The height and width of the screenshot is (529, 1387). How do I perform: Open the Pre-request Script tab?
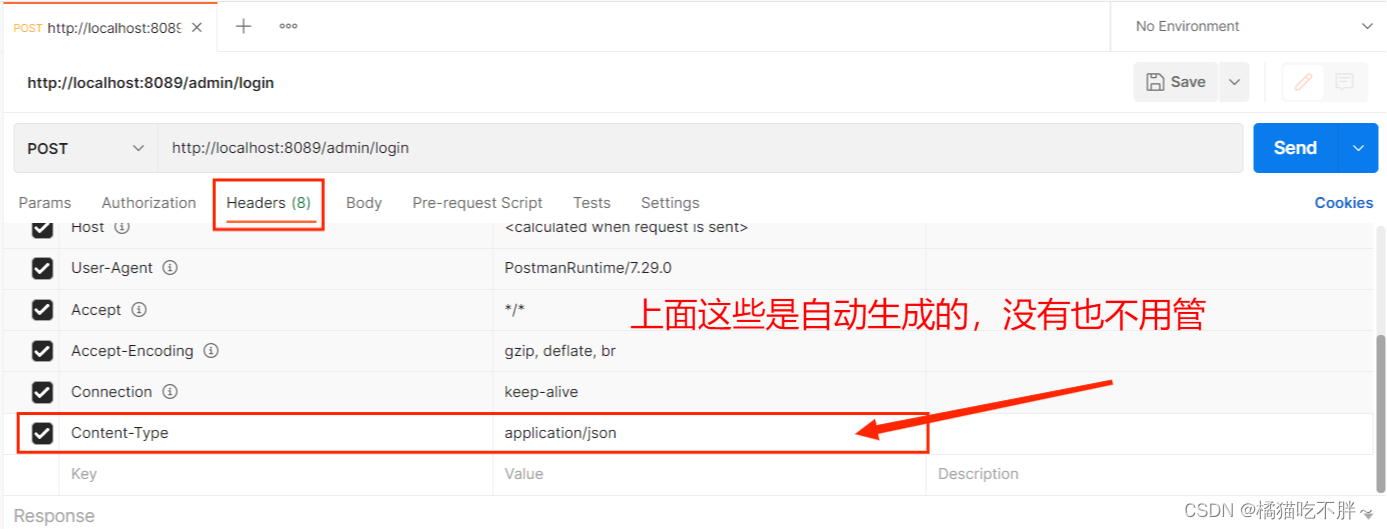click(477, 203)
